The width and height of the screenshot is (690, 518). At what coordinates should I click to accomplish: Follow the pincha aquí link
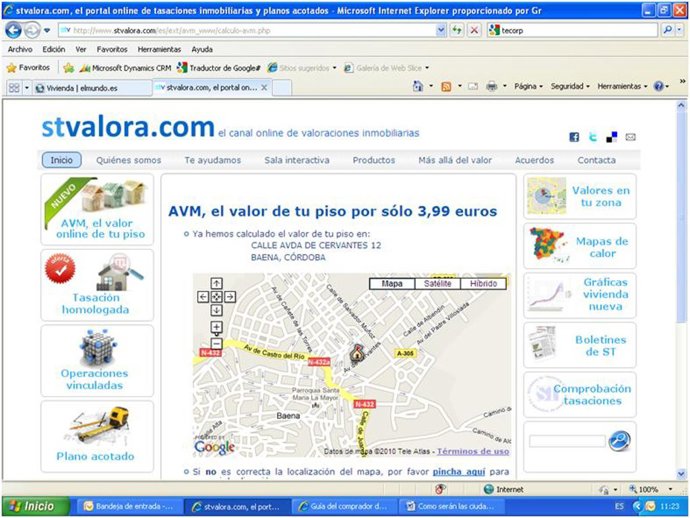point(459,472)
